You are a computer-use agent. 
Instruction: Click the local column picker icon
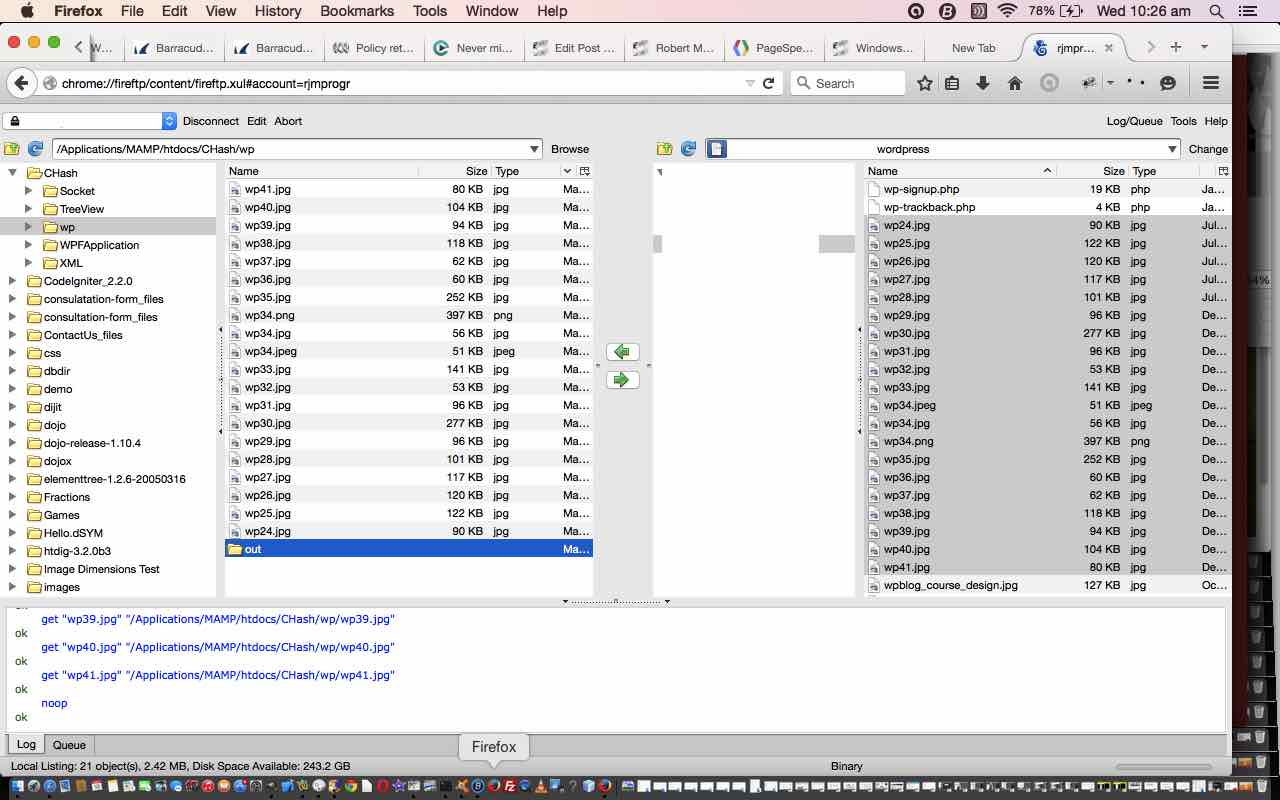pyautogui.click(x=585, y=171)
